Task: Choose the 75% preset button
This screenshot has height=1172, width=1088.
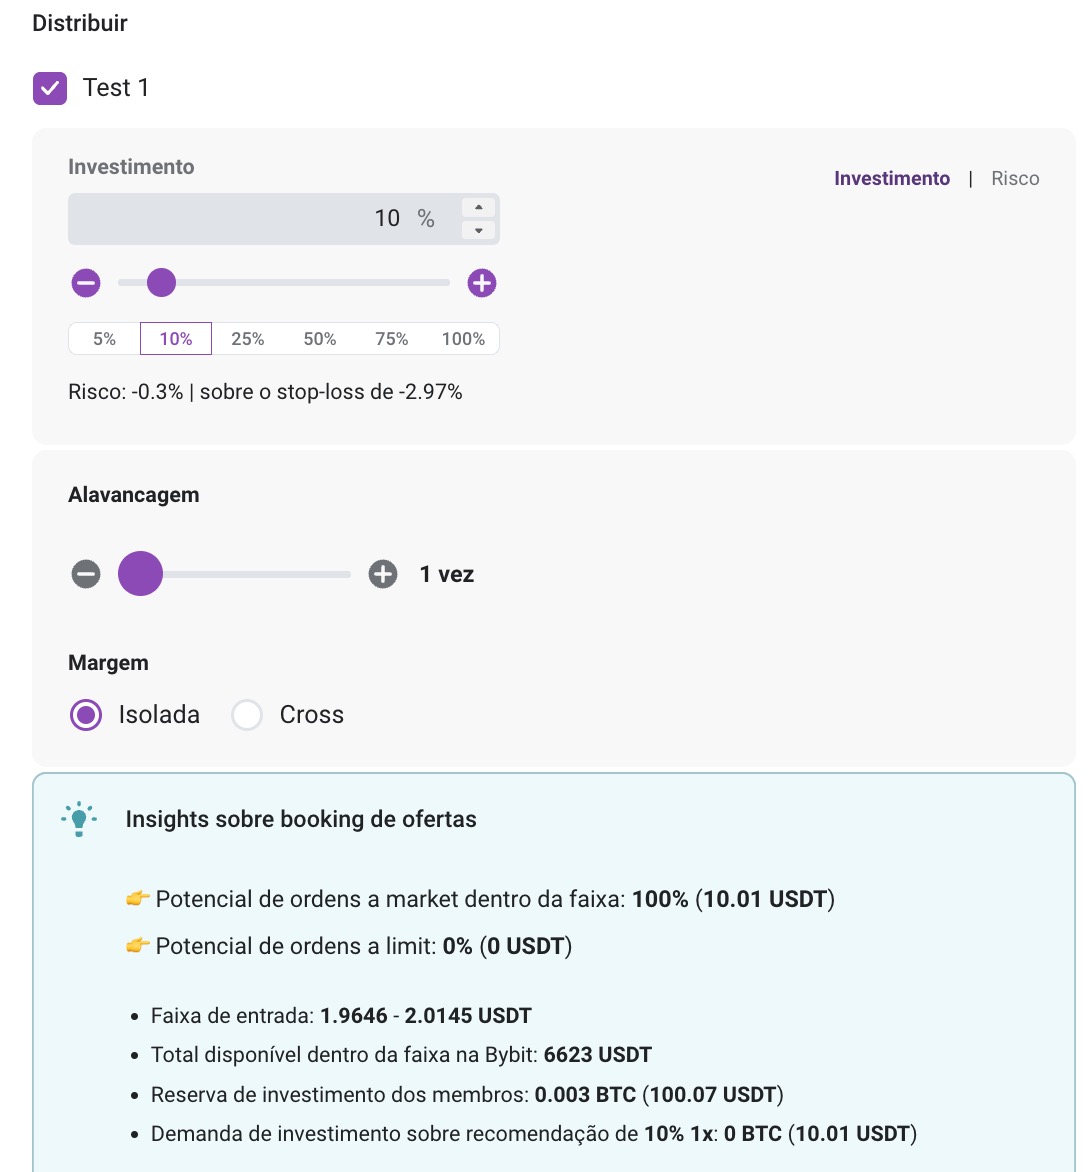Action: coord(392,339)
